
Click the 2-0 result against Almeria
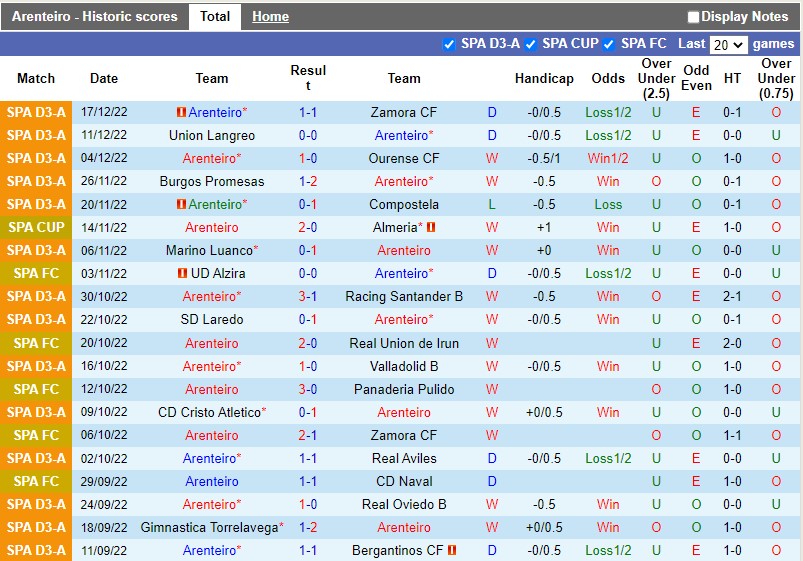(308, 227)
